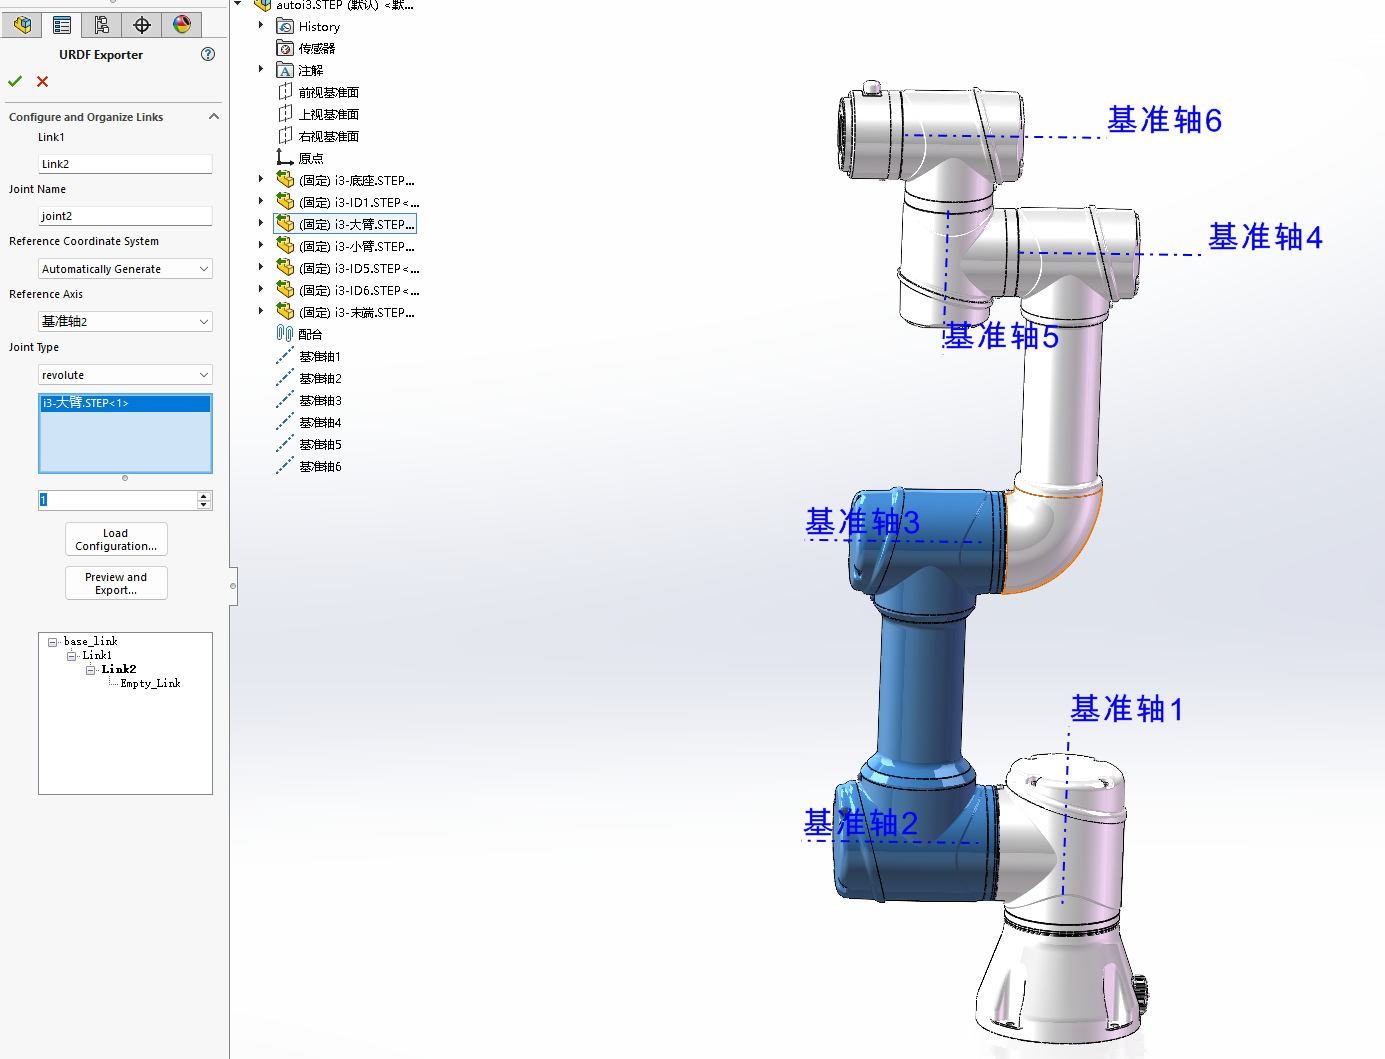The height and width of the screenshot is (1059, 1385).
Task: Expand the i3-底座.STEP component node
Action: [x=259, y=179]
